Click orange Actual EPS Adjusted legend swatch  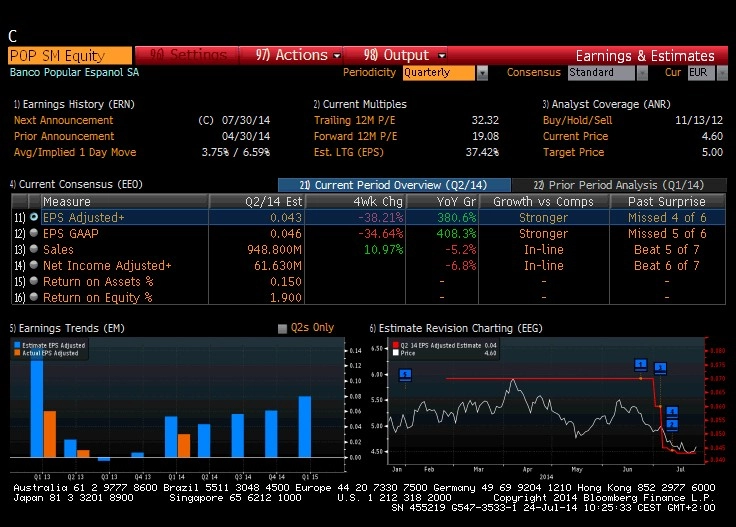17,353
